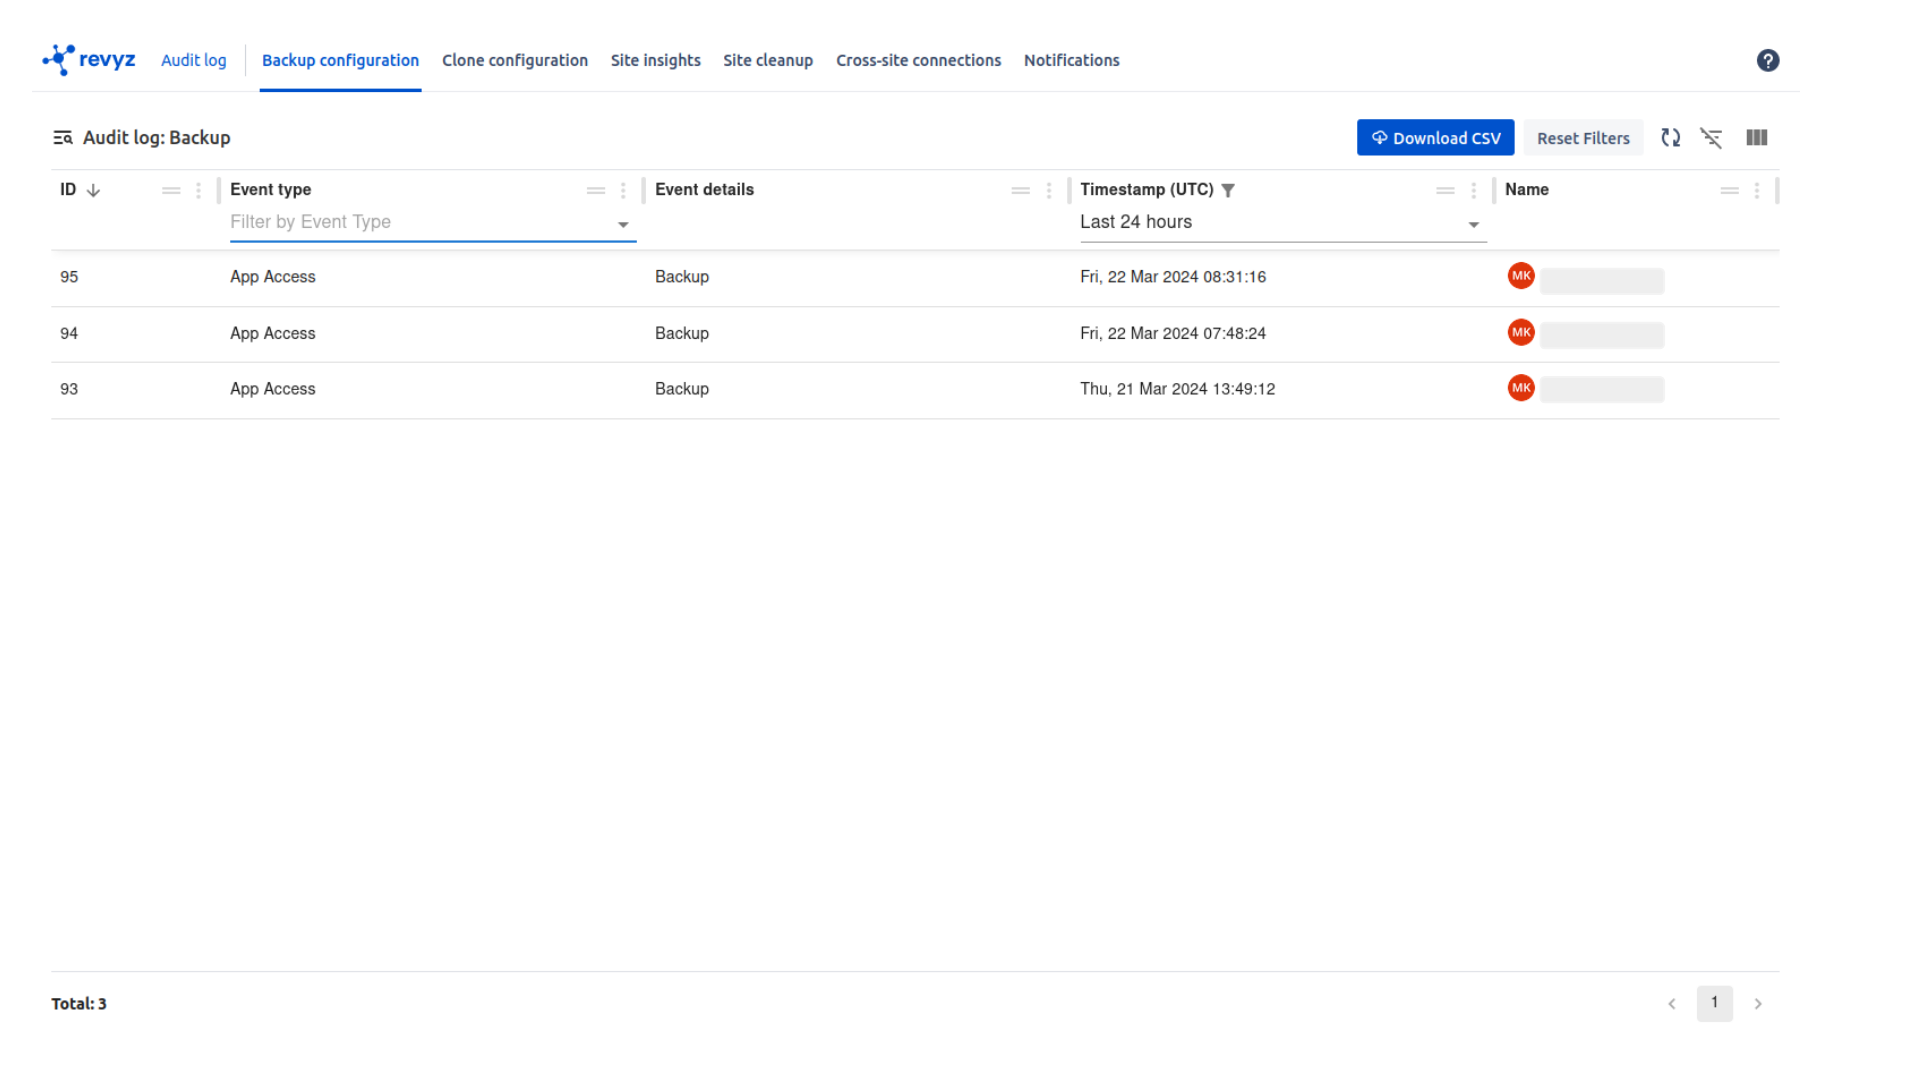Open the Last 24 hours timestamp dropdown
Viewport: 1914px width, 1078px height.
[x=1473, y=225]
